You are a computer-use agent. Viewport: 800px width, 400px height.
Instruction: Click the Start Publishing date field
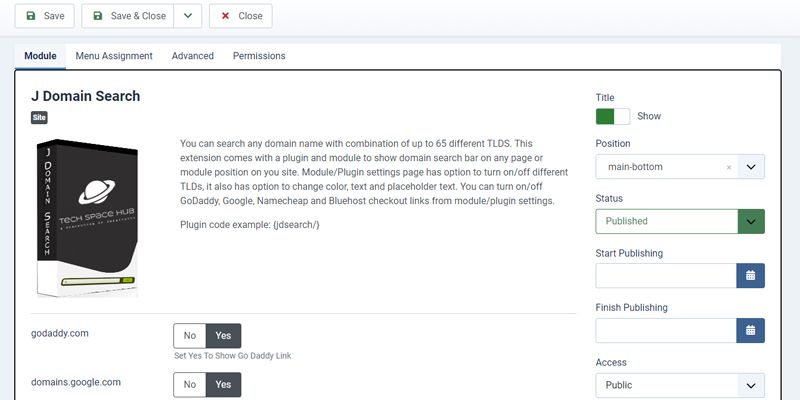coord(666,276)
